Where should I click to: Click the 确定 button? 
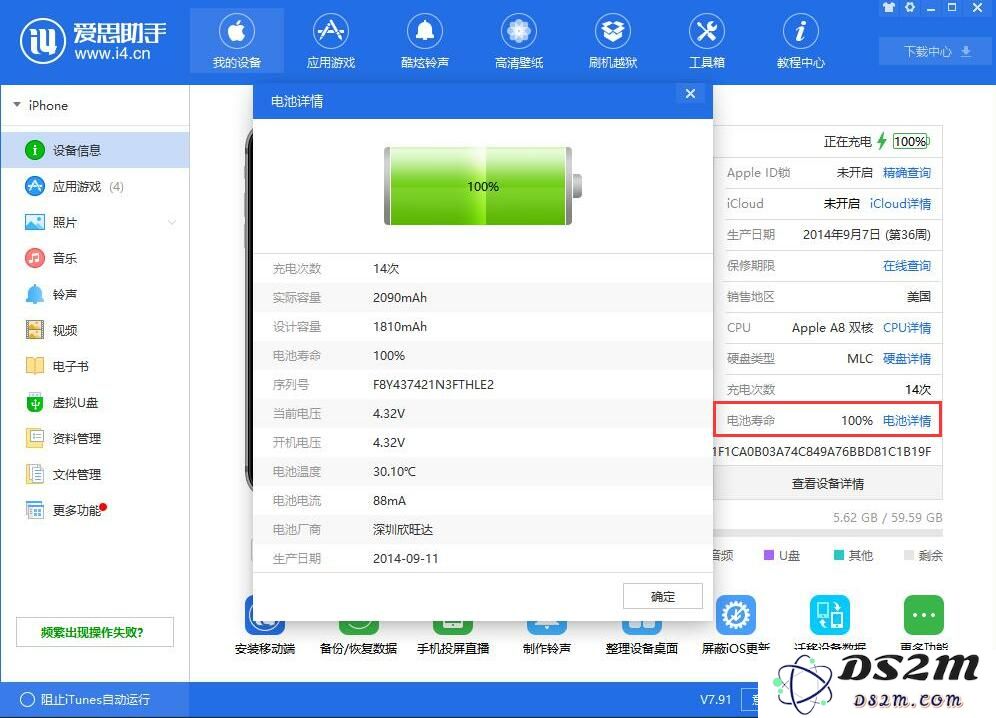(663, 596)
